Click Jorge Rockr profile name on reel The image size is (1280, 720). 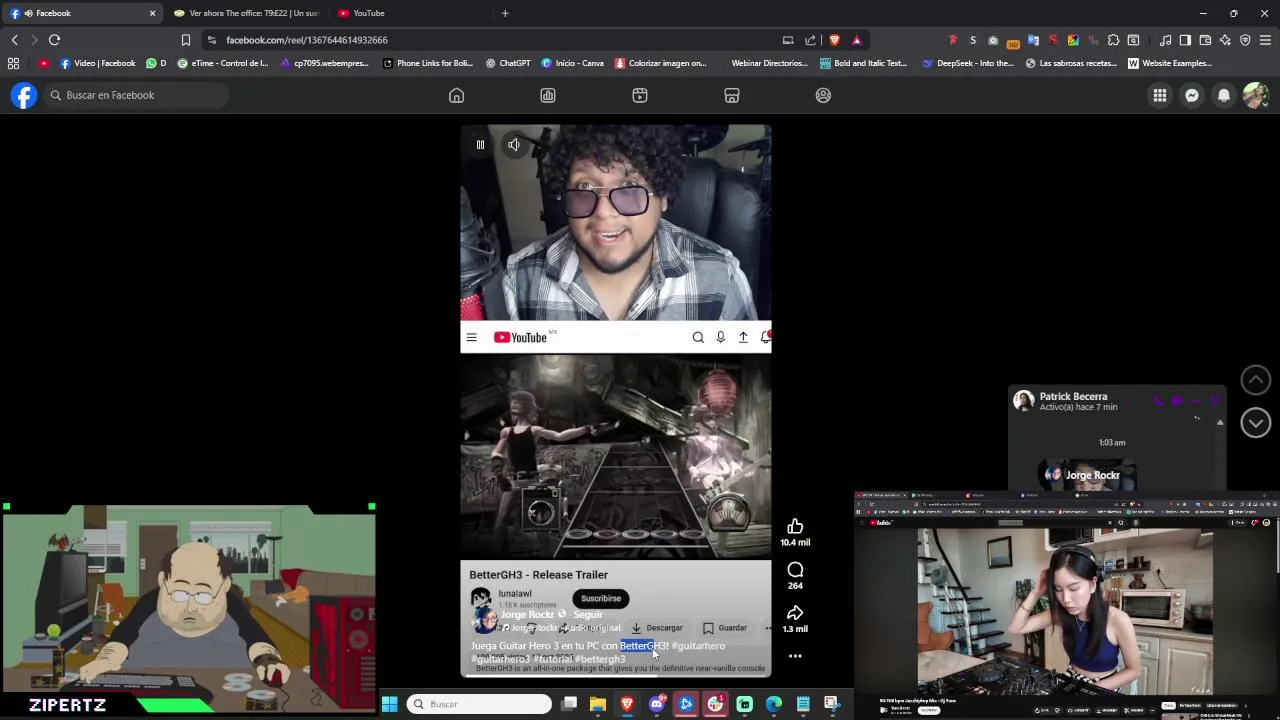[527, 615]
